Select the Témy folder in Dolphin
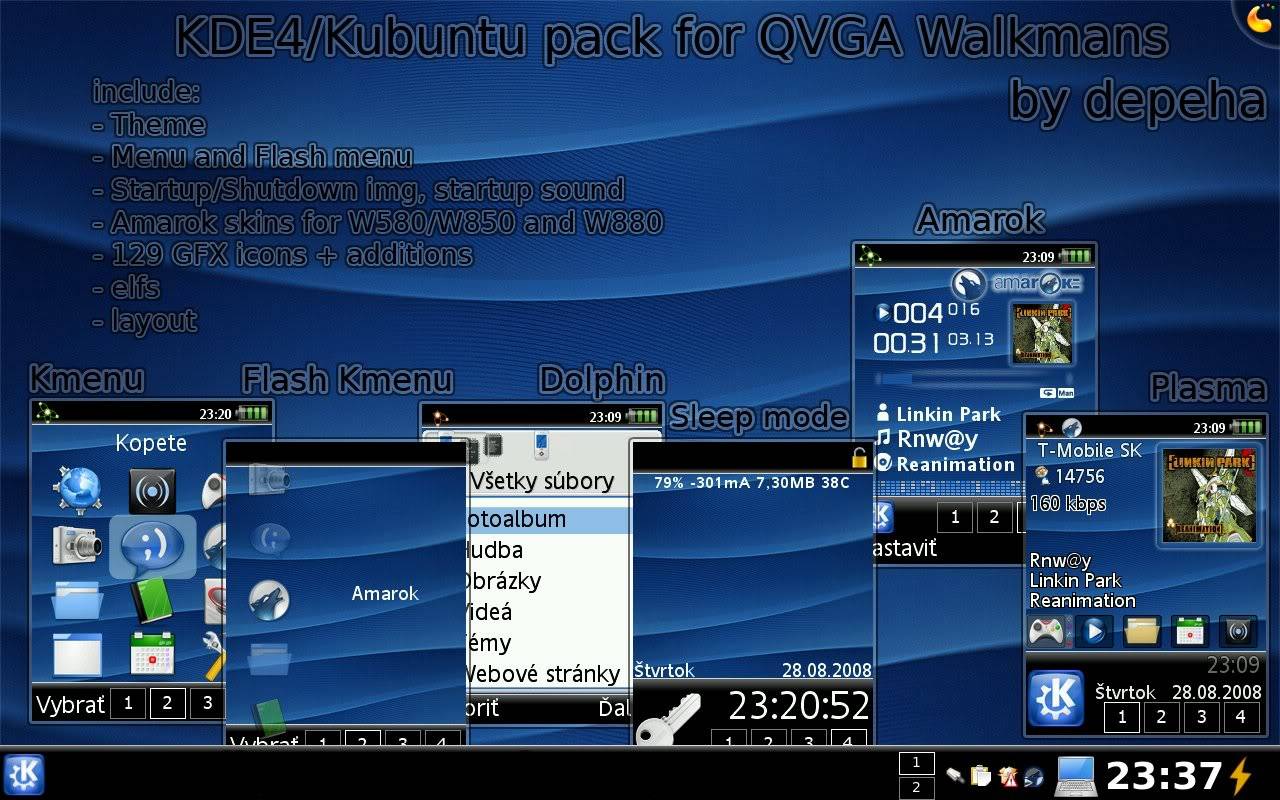 click(489, 643)
